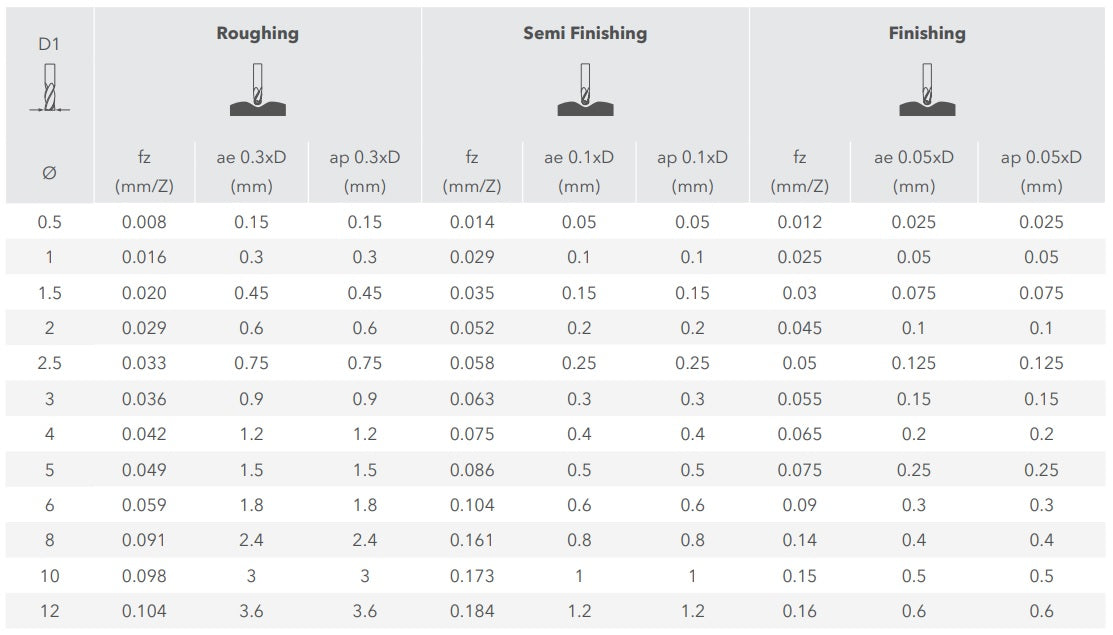Click the Finishing cut illustration icon
1113x635 pixels.
[x=927, y=89]
